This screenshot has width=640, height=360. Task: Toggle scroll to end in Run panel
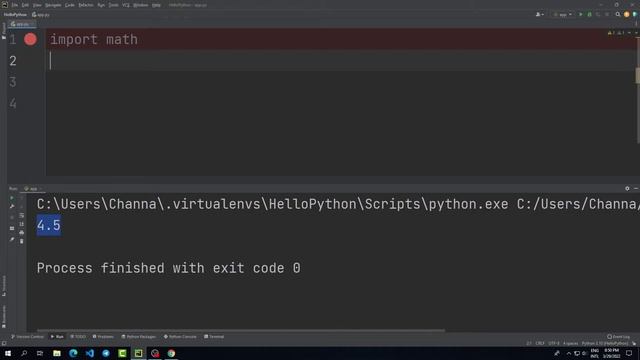coord(22,224)
